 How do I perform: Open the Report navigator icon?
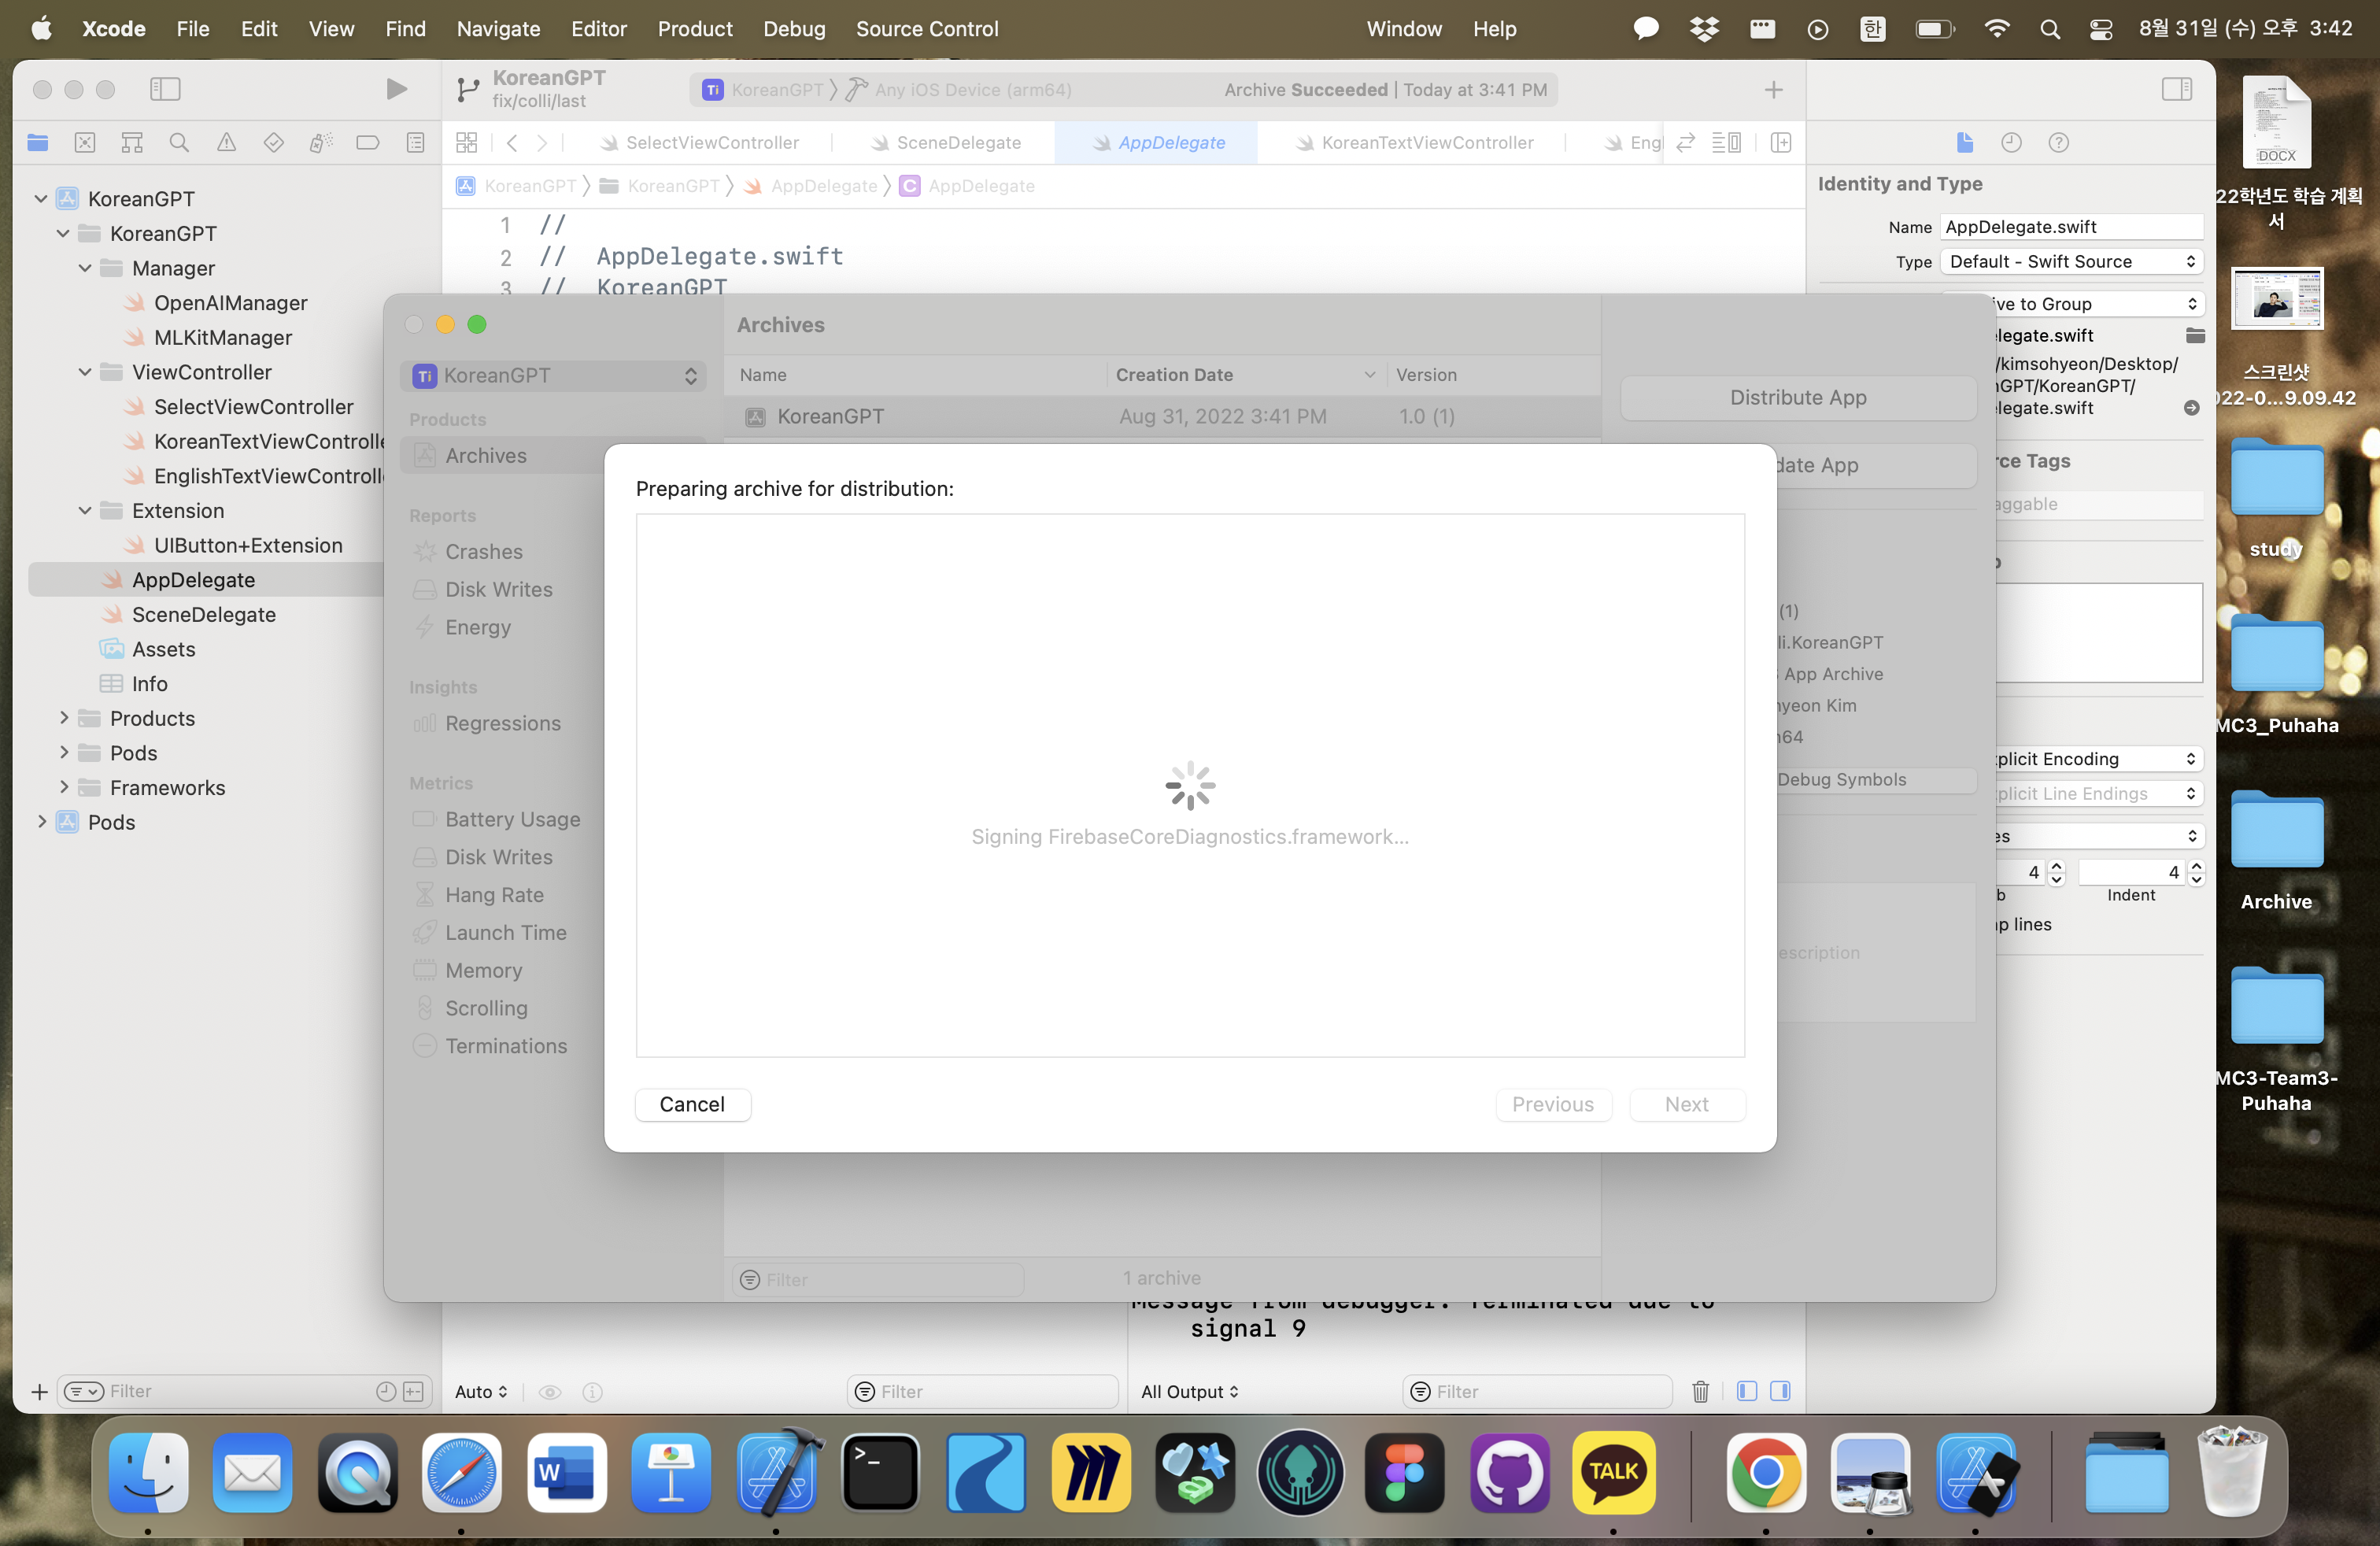(x=416, y=142)
